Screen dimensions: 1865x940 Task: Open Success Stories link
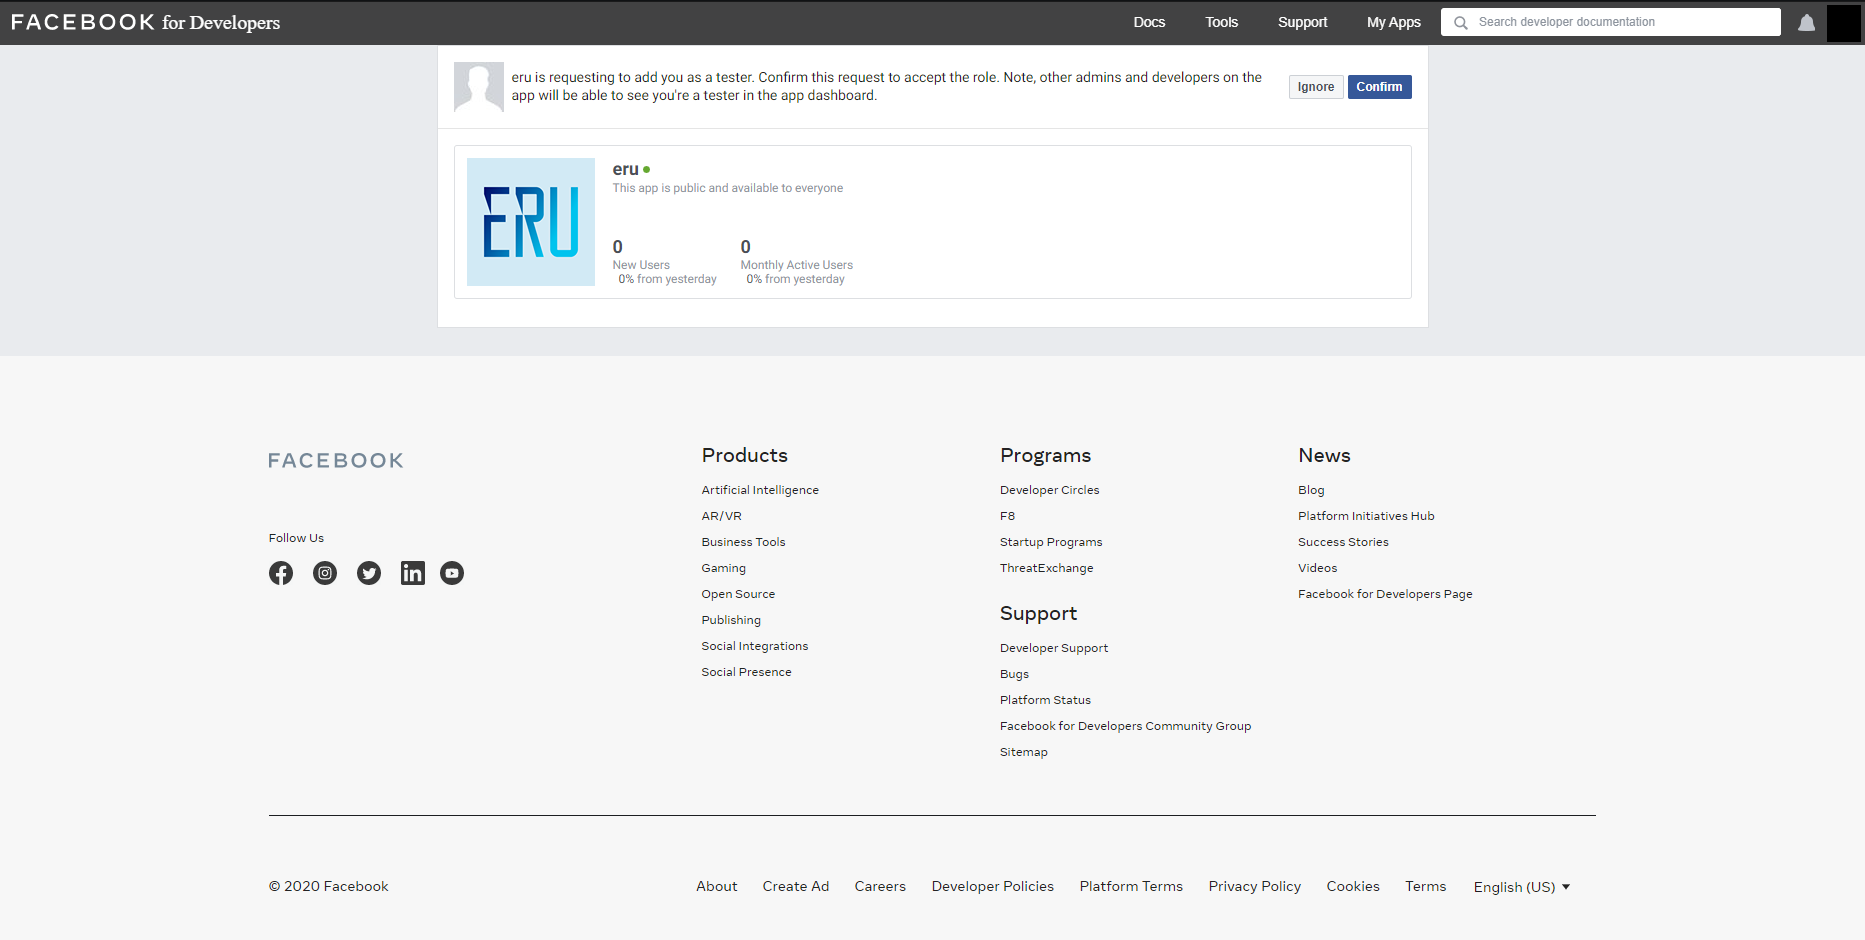[1343, 542]
